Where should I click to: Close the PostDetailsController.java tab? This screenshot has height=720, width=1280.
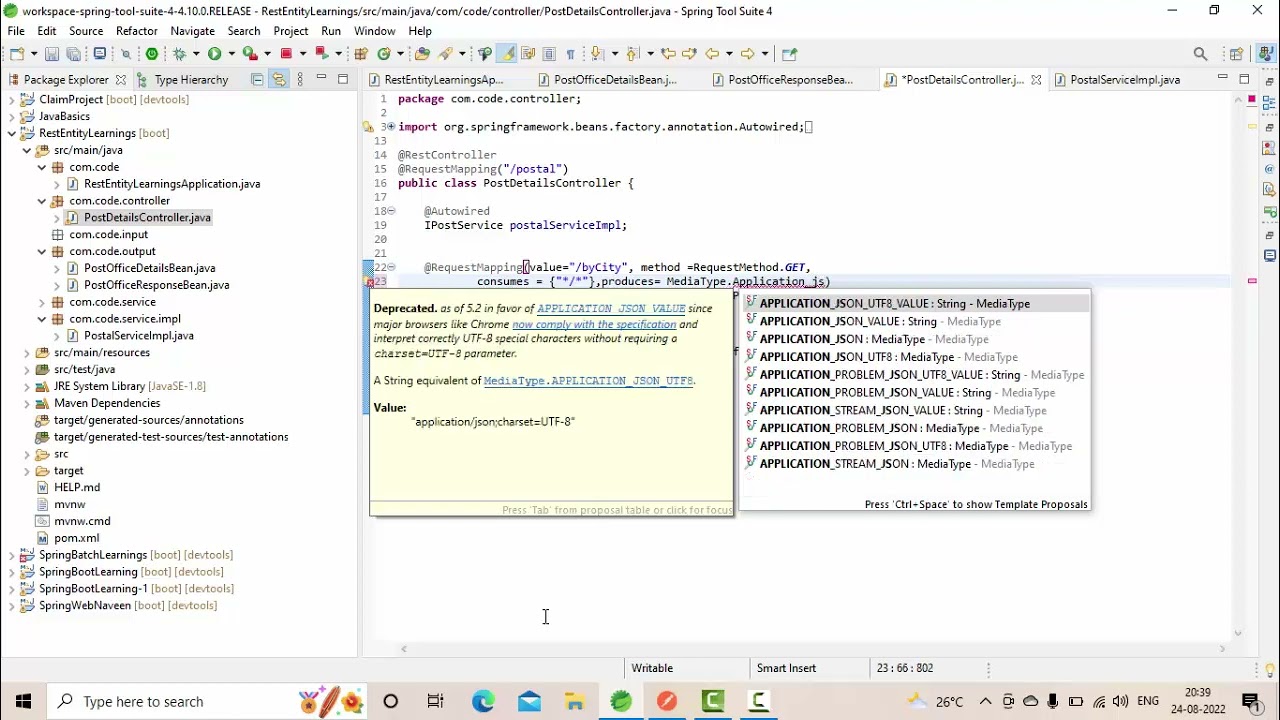1036,79
